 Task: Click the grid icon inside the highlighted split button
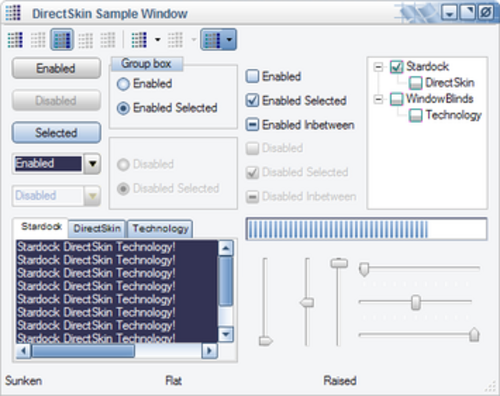click(213, 40)
